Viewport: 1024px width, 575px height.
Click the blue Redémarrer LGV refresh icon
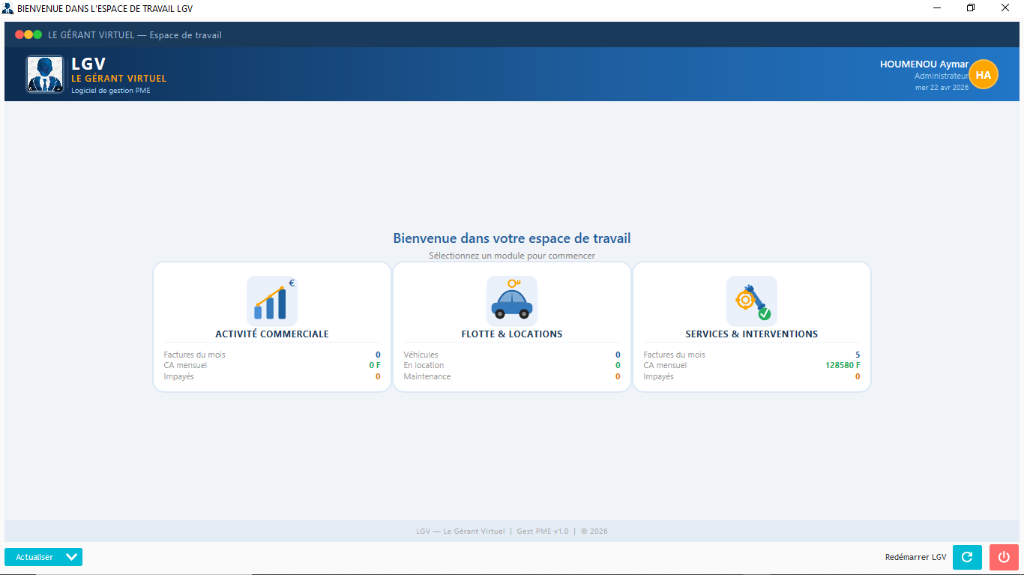pos(967,557)
